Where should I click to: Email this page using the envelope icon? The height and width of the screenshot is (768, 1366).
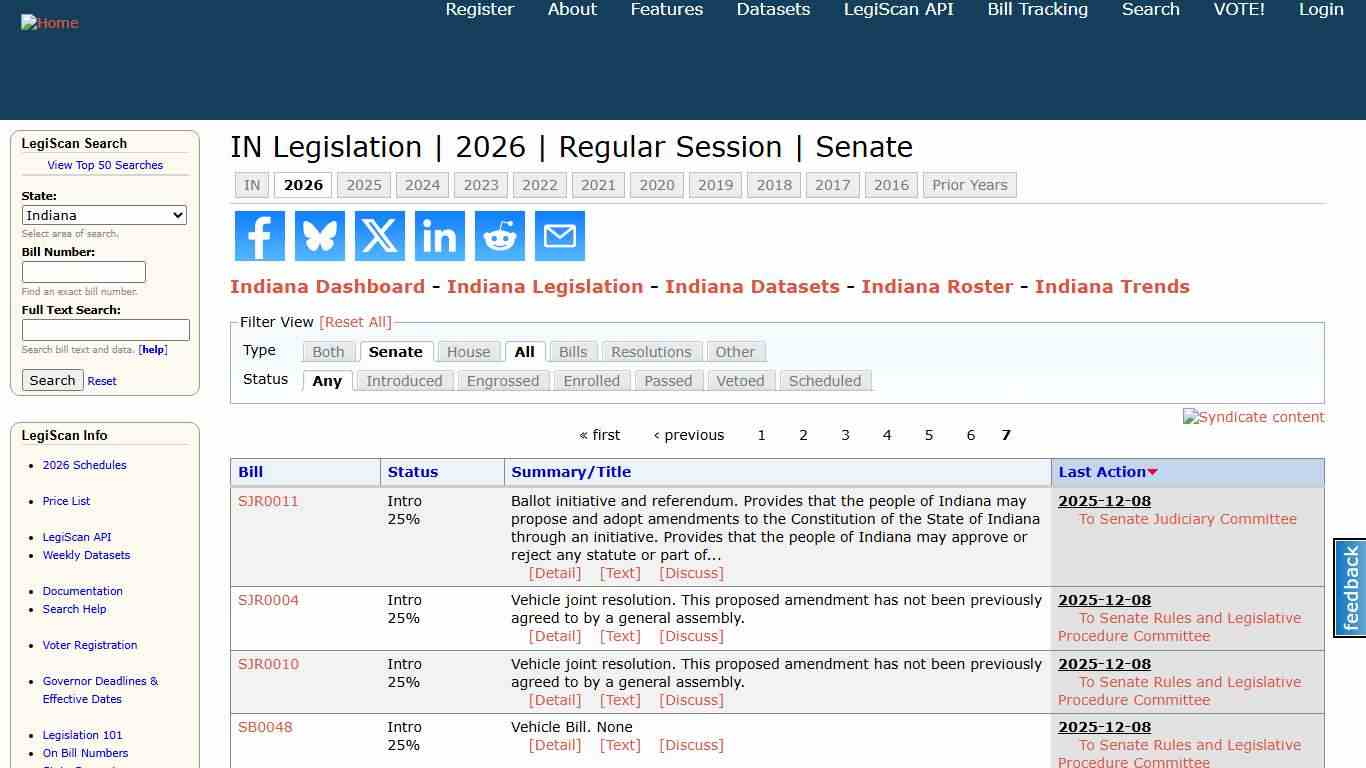click(559, 236)
